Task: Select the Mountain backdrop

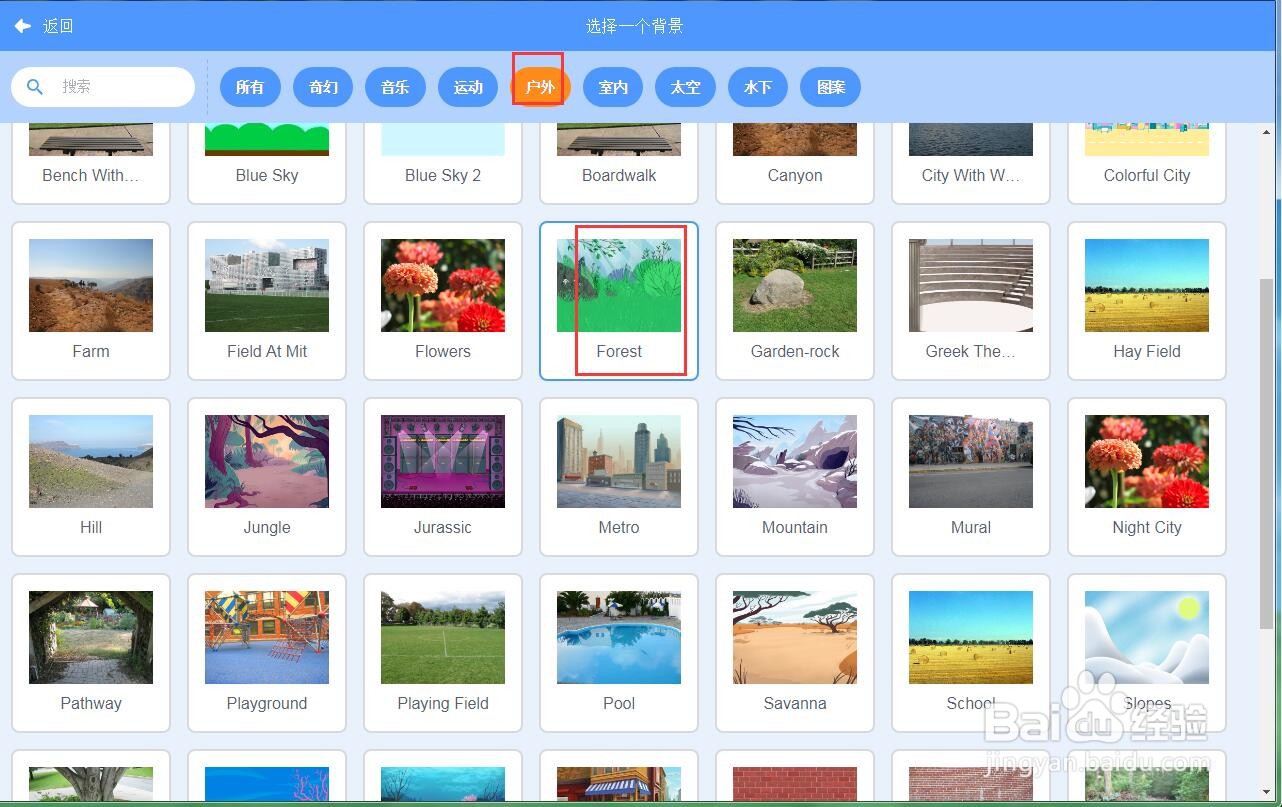Action: pyautogui.click(x=795, y=477)
